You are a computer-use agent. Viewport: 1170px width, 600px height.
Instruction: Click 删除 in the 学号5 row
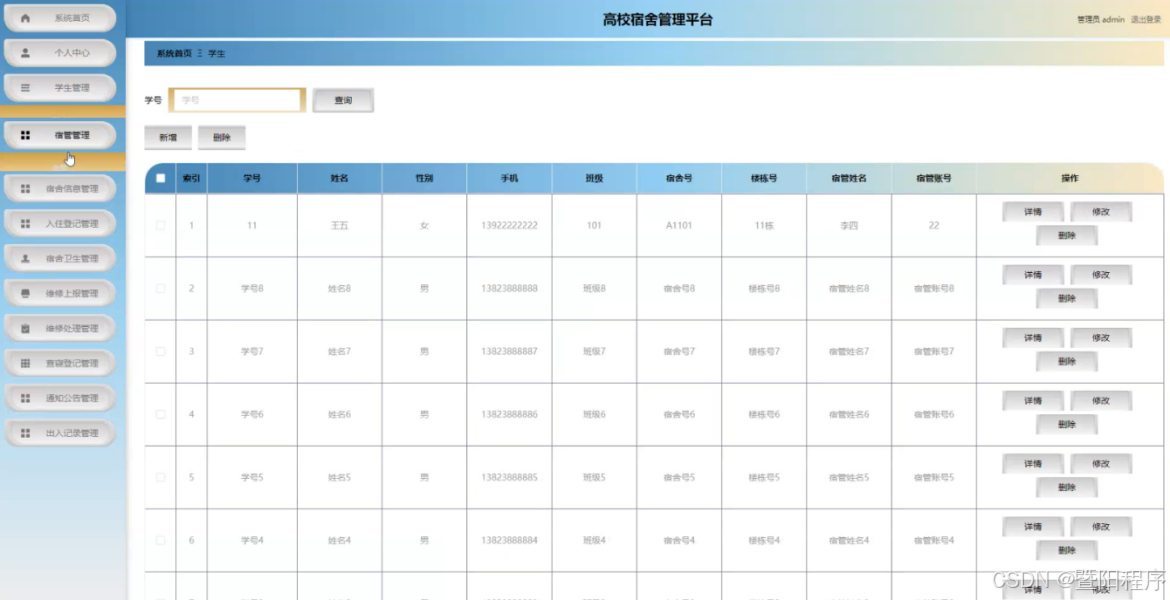(x=1067, y=487)
